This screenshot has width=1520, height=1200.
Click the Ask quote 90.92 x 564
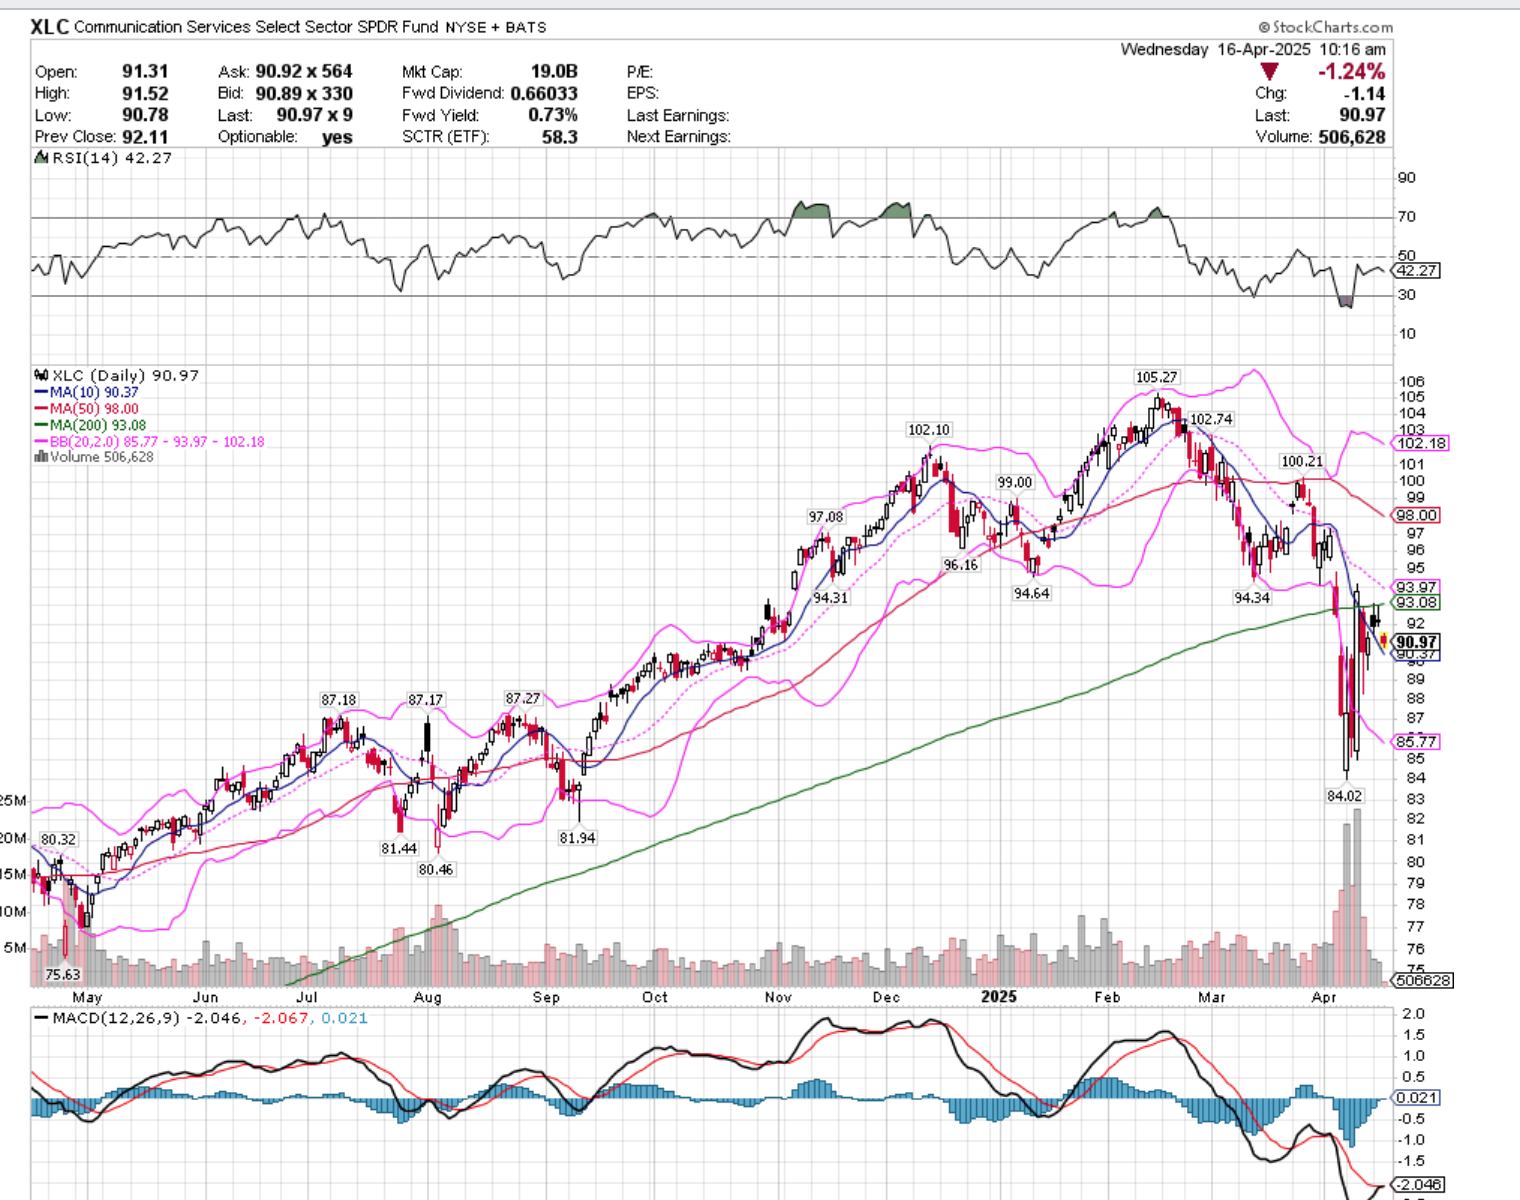pos(304,72)
